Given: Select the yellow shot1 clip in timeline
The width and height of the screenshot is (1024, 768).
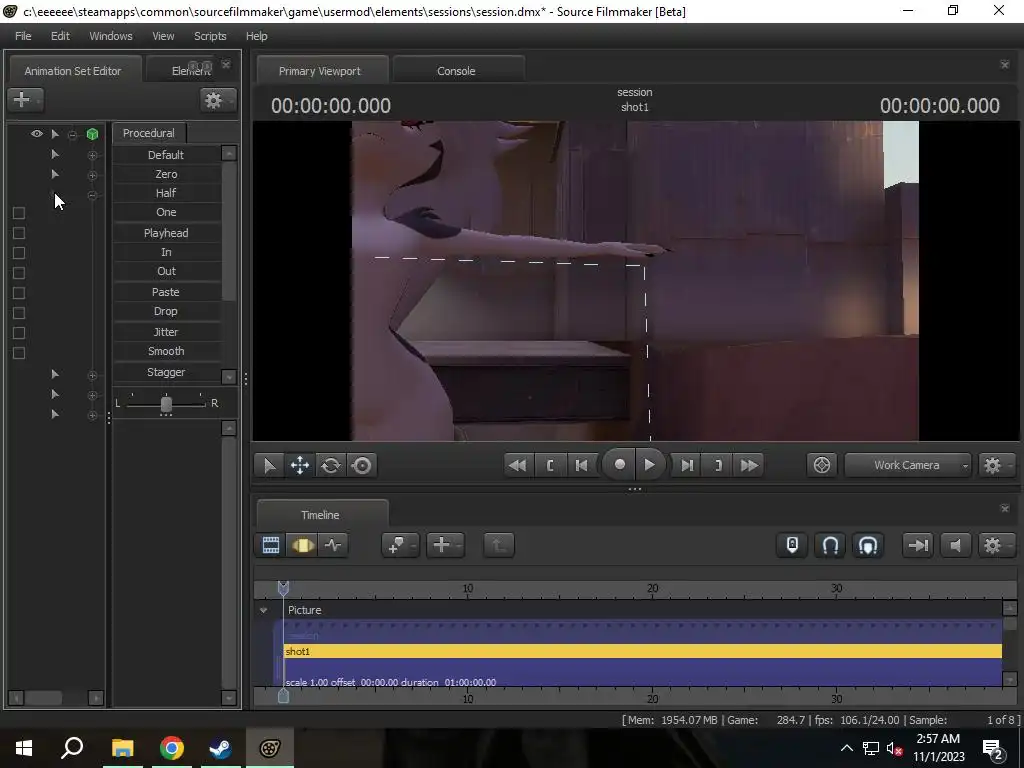Looking at the screenshot, I should coord(643,651).
